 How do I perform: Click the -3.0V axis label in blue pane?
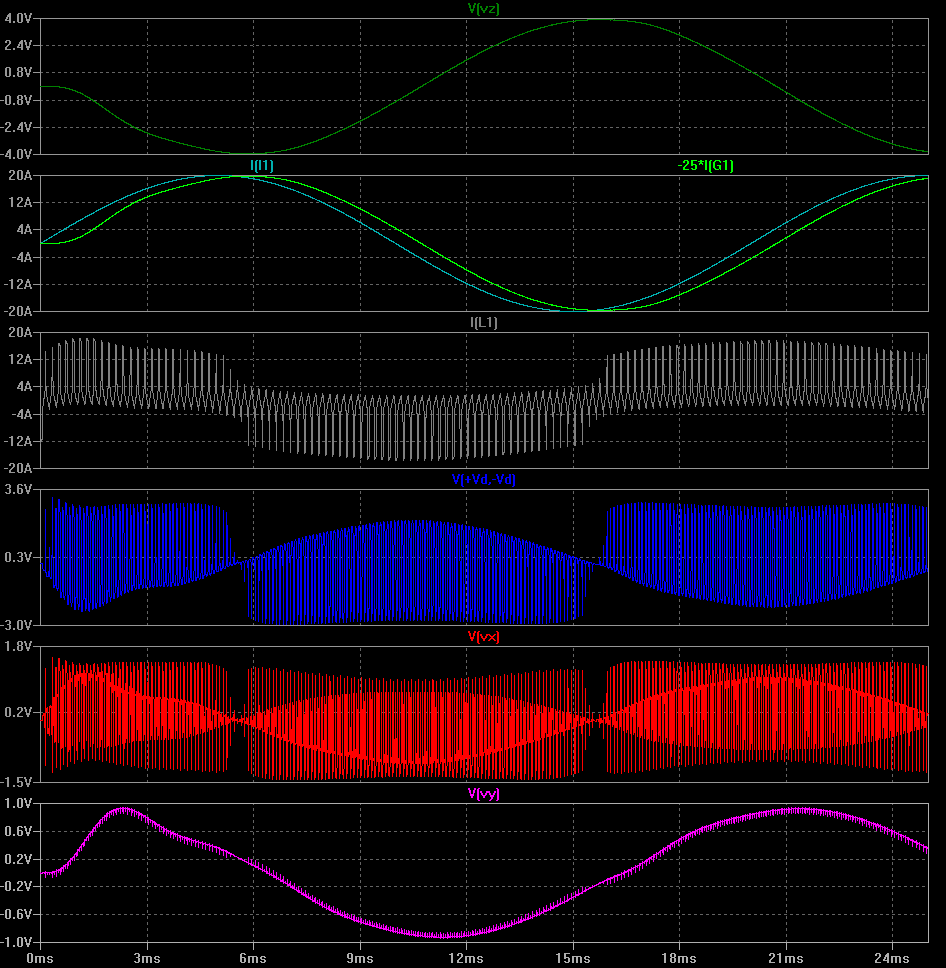pyautogui.click(x=16, y=625)
